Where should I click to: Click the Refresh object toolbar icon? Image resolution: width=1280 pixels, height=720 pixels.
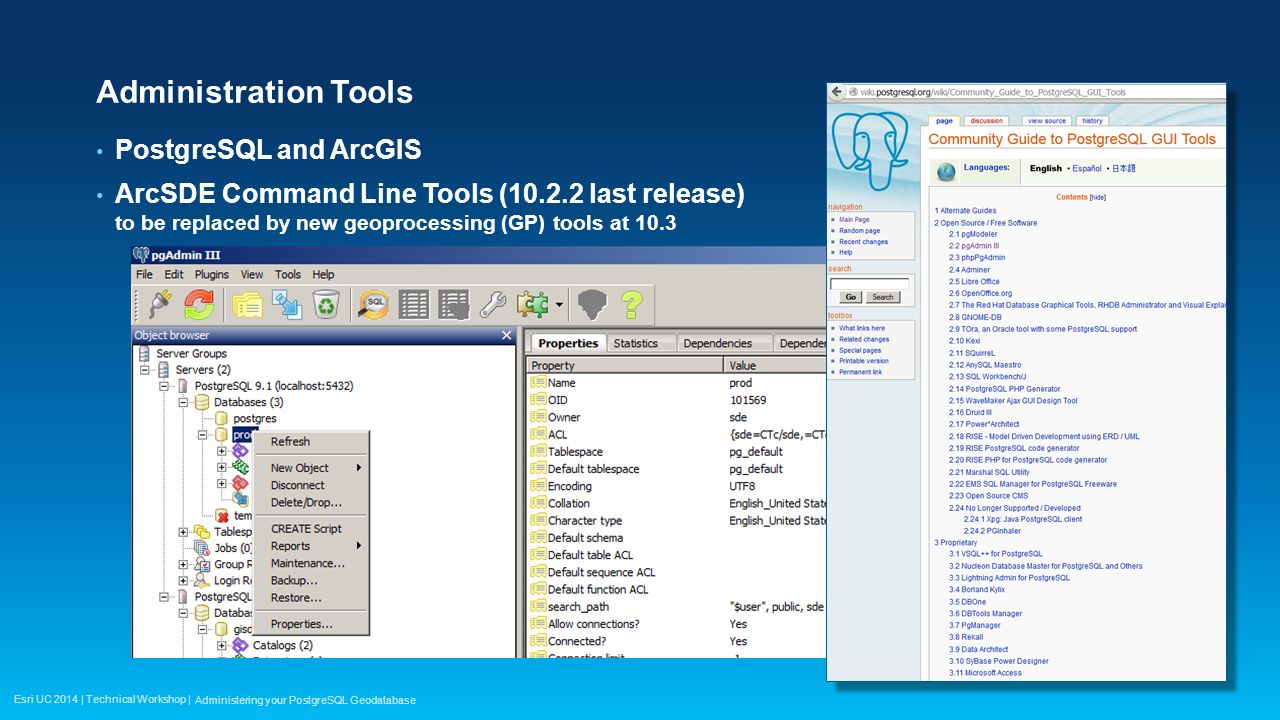click(x=199, y=304)
